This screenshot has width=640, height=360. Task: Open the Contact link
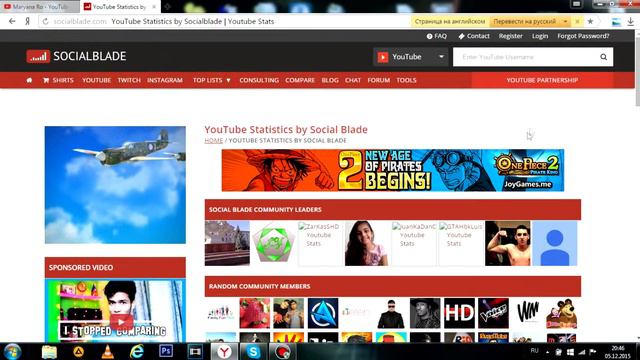[x=473, y=36]
